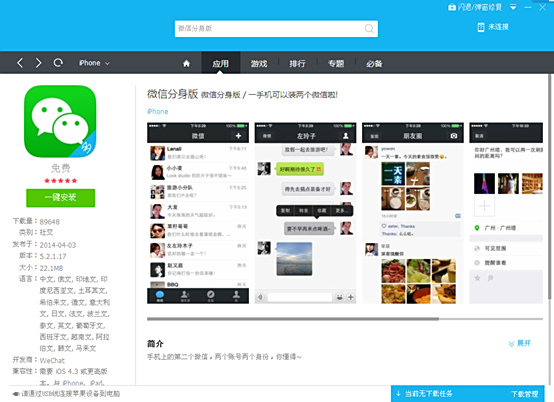Viewport: 554px width, 402px height.
Task: Click the refresh icon in navigation bar
Action: click(x=58, y=63)
